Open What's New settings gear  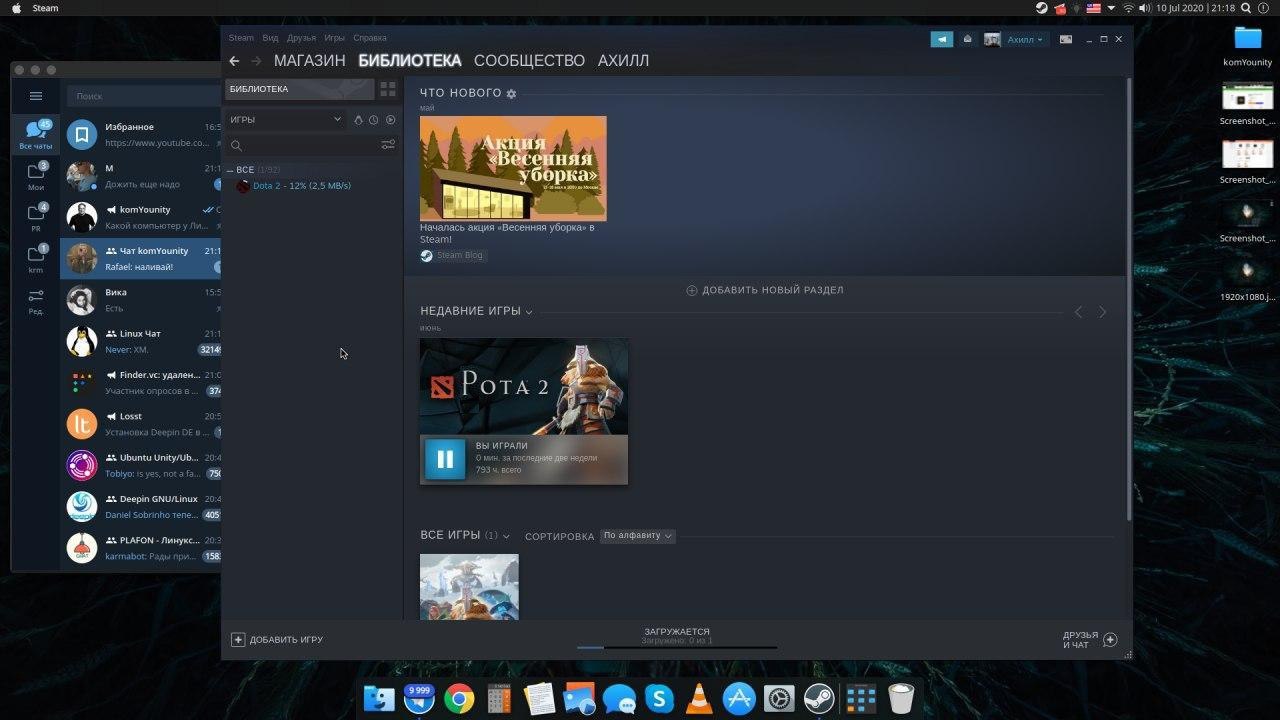[x=511, y=94]
